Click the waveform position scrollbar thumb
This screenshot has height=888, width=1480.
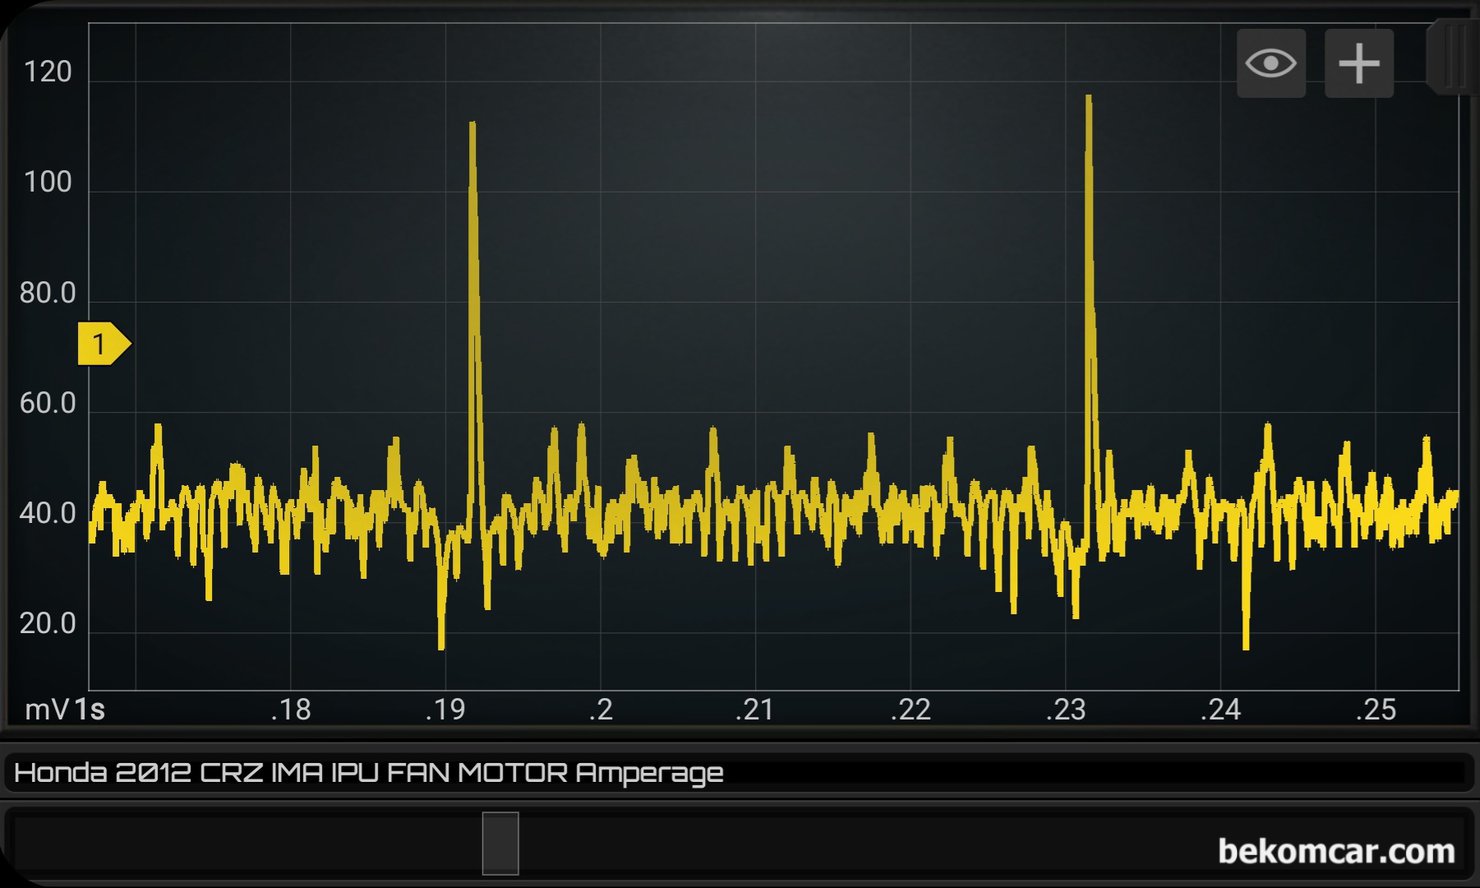[x=500, y=843]
